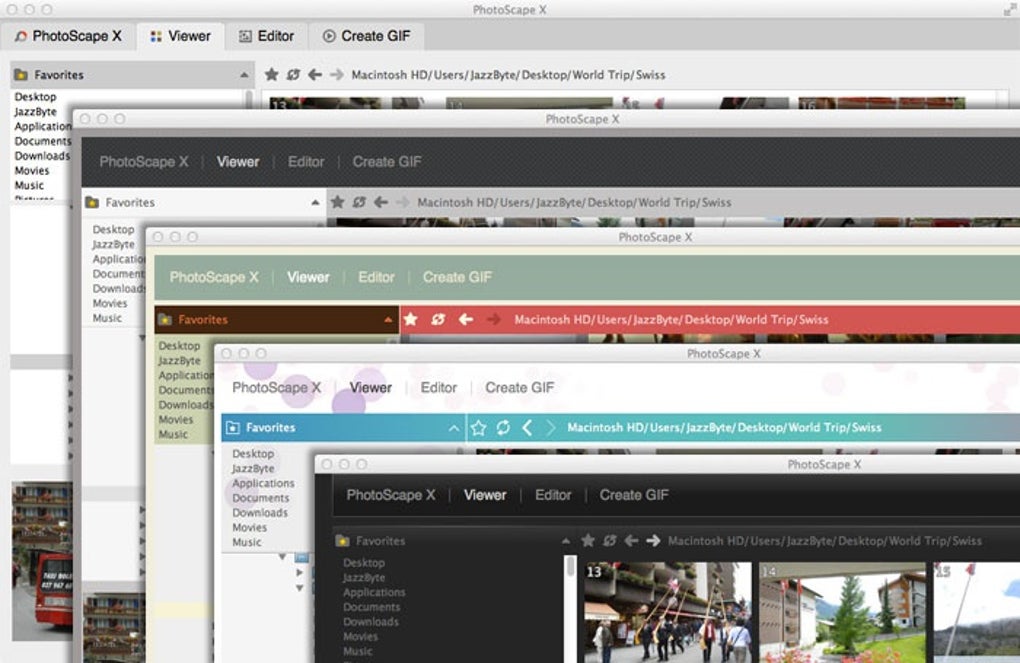Select Viewer in the black theme window
Image resolution: width=1020 pixels, height=663 pixels.
pyautogui.click(x=485, y=495)
